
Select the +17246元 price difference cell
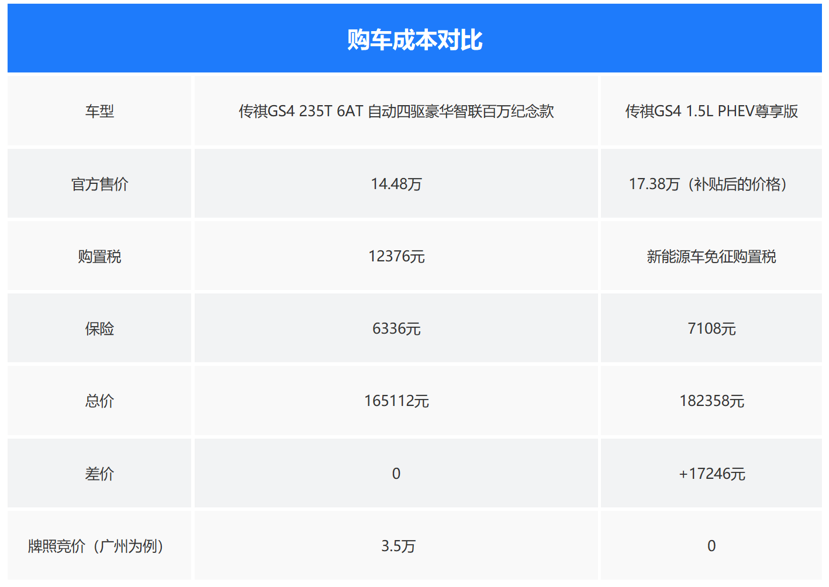click(711, 474)
